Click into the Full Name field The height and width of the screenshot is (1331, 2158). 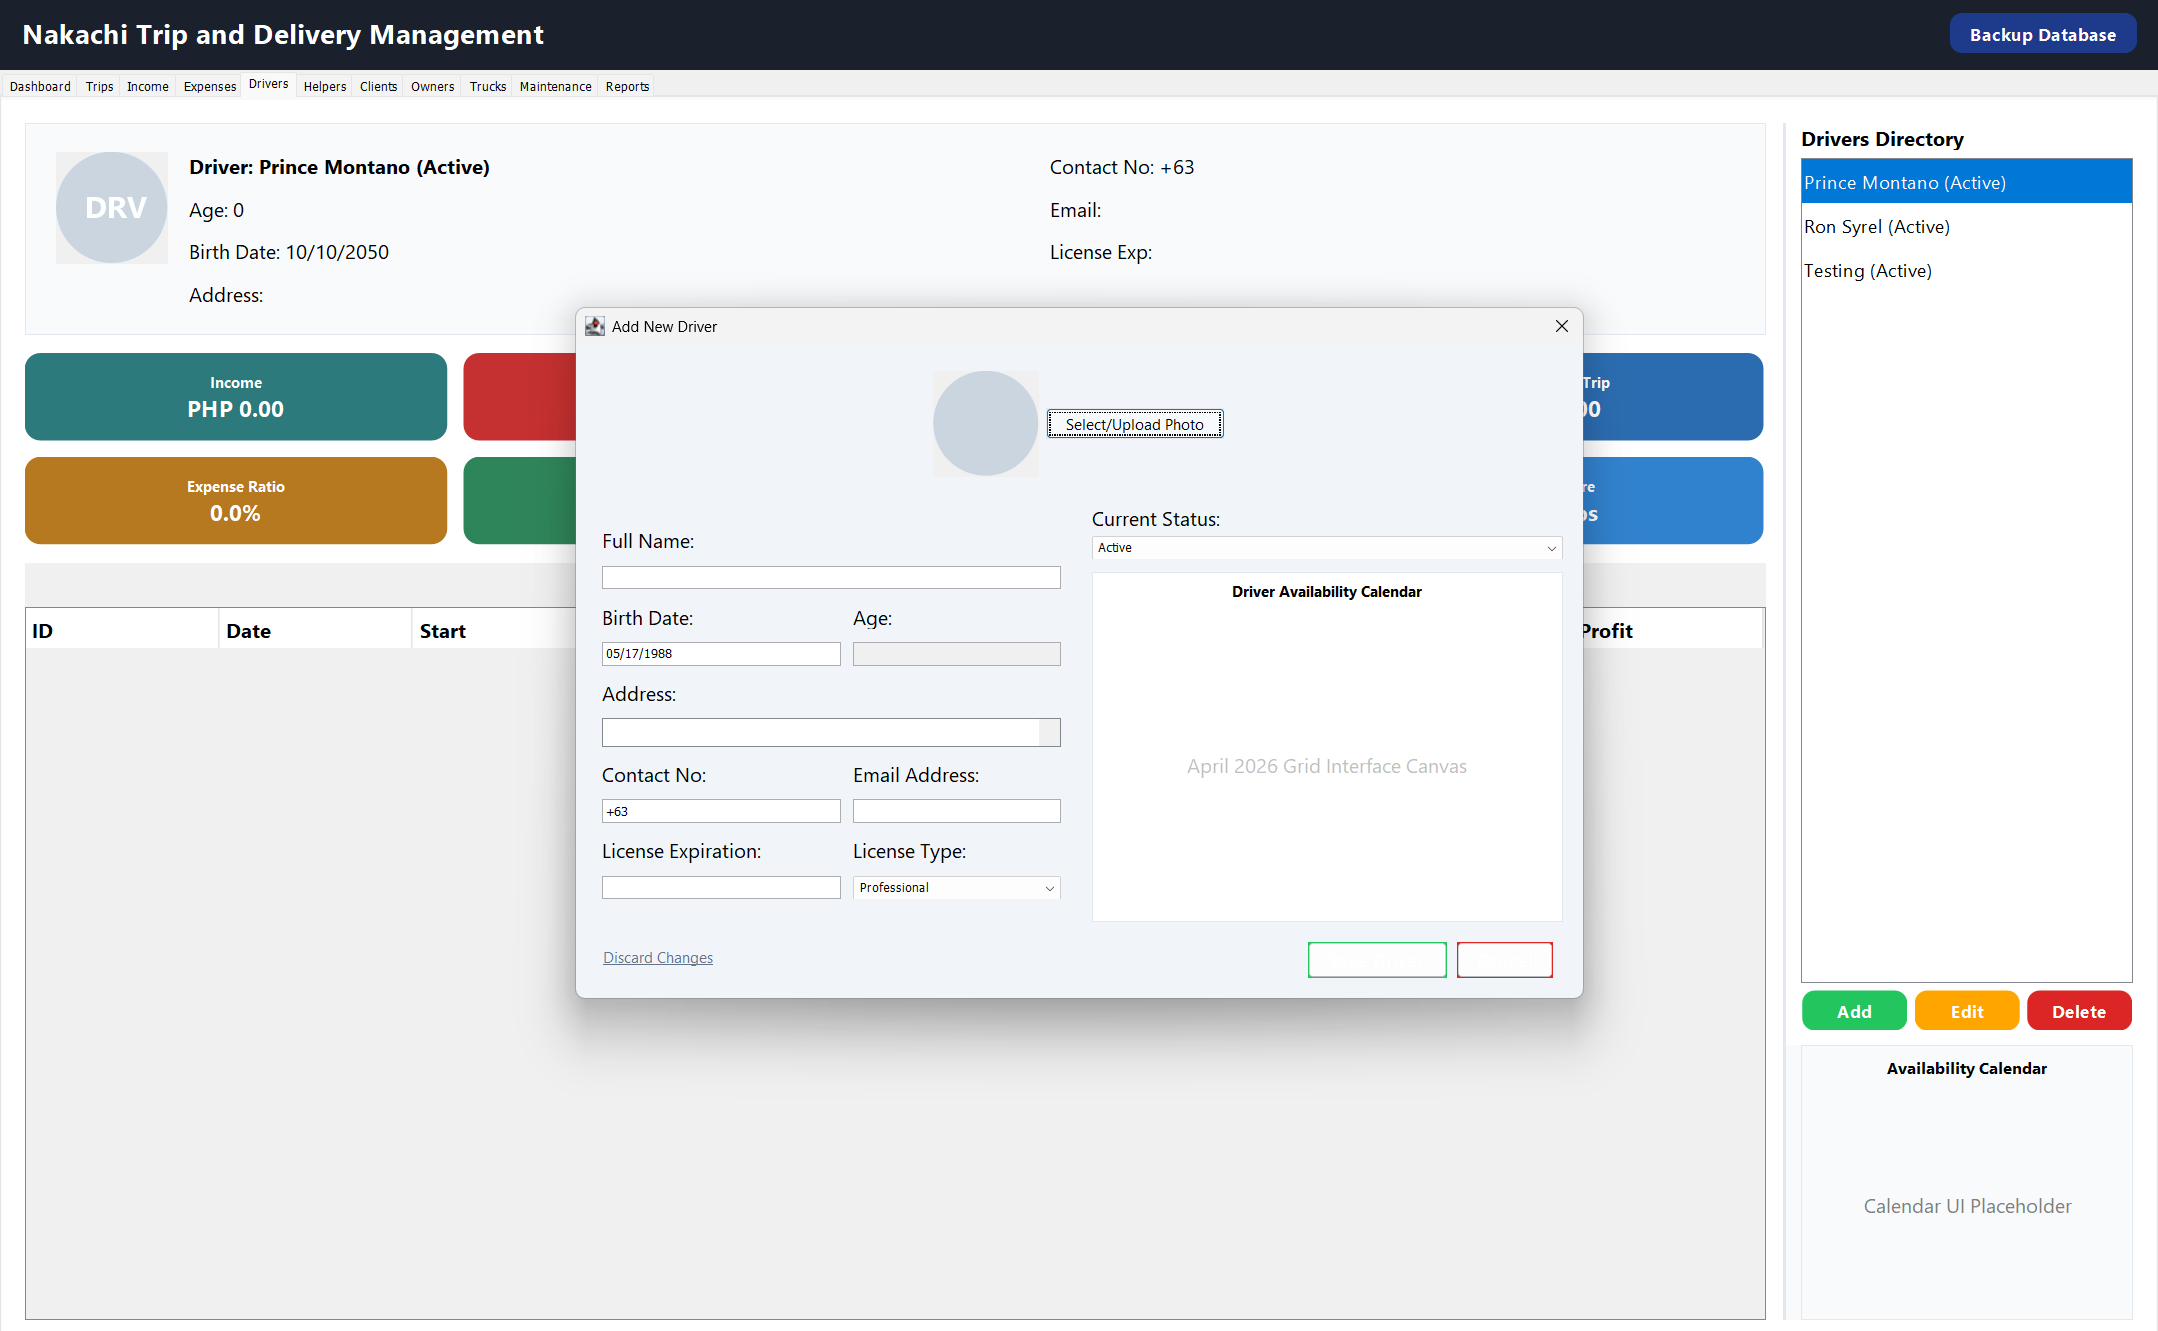pyautogui.click(x=831, y=577)
